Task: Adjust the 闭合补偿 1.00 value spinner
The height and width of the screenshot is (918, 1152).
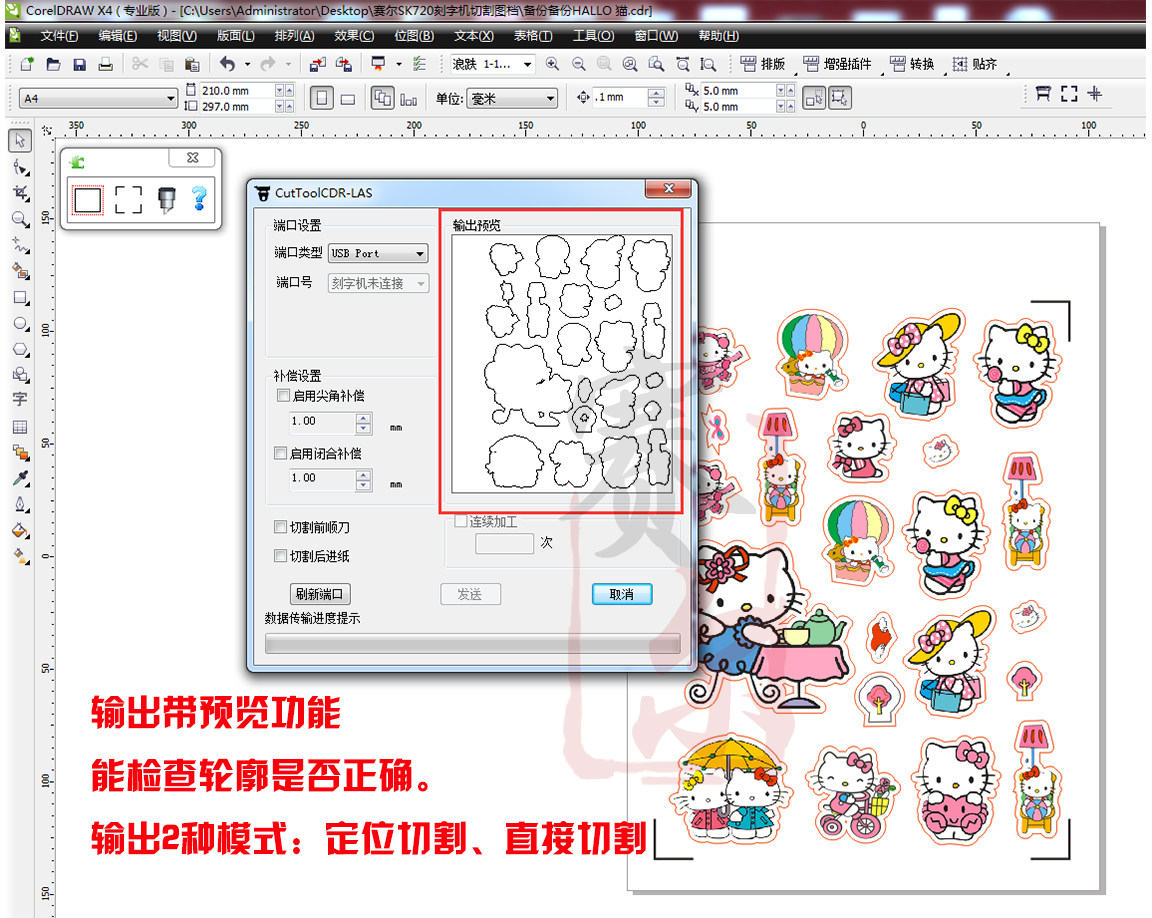Action: (363, 480)
